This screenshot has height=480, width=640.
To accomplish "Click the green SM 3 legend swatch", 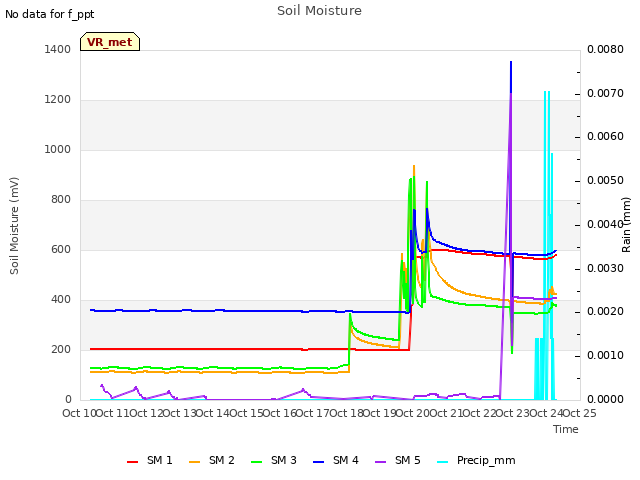I will (x=257, y=462).
